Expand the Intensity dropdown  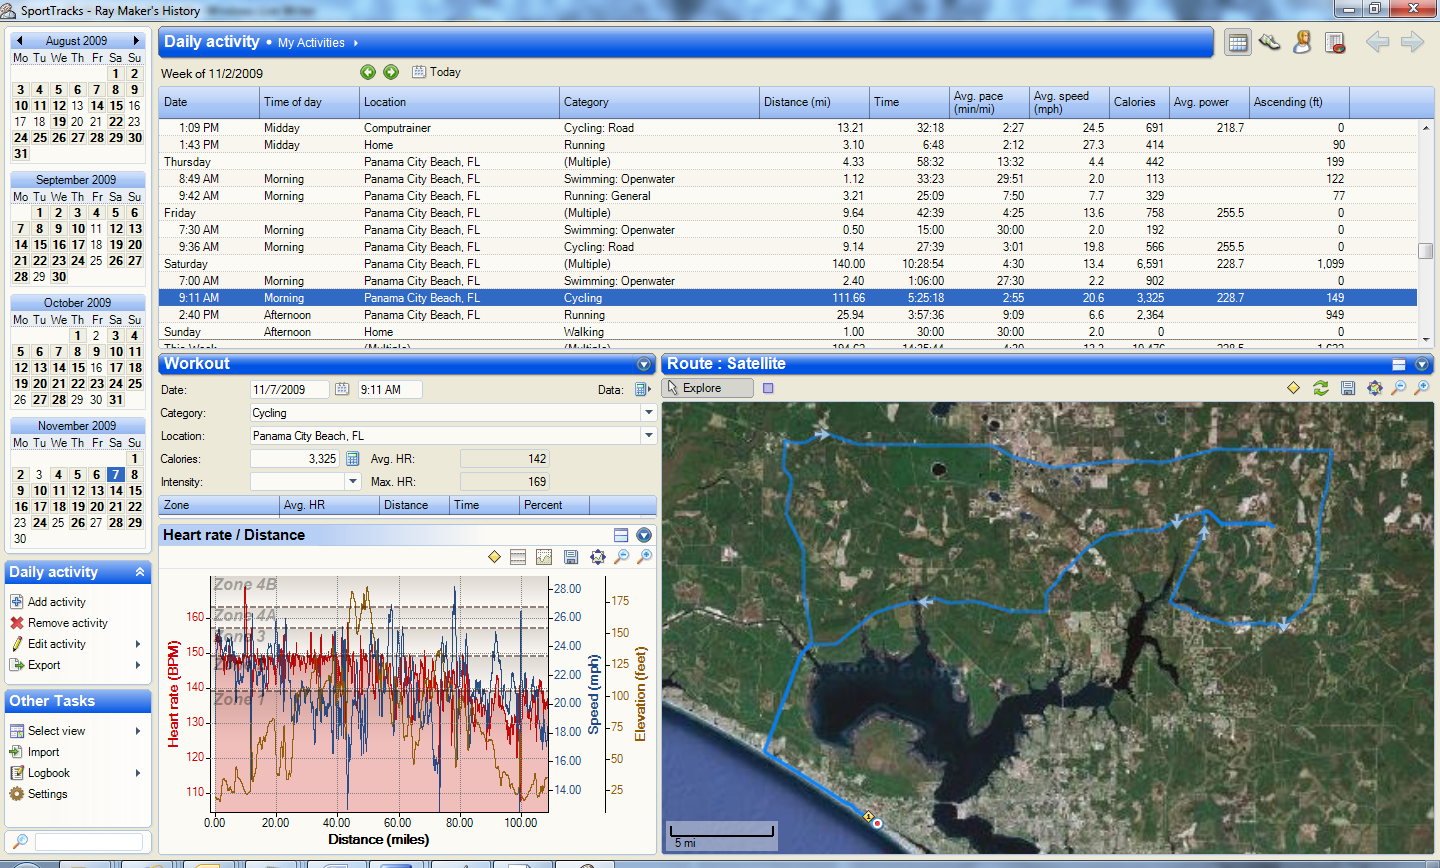click(x=353, y=482)
